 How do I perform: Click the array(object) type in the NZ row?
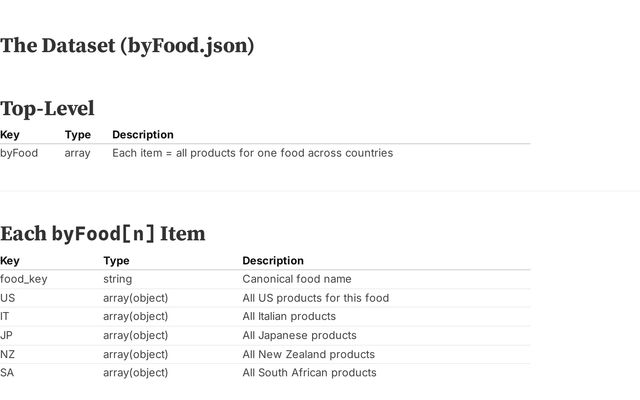[x=135, y=354]
